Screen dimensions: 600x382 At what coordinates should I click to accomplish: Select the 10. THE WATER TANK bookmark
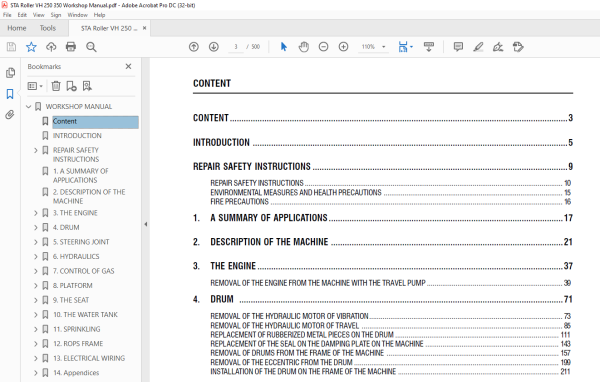point(85,315)
